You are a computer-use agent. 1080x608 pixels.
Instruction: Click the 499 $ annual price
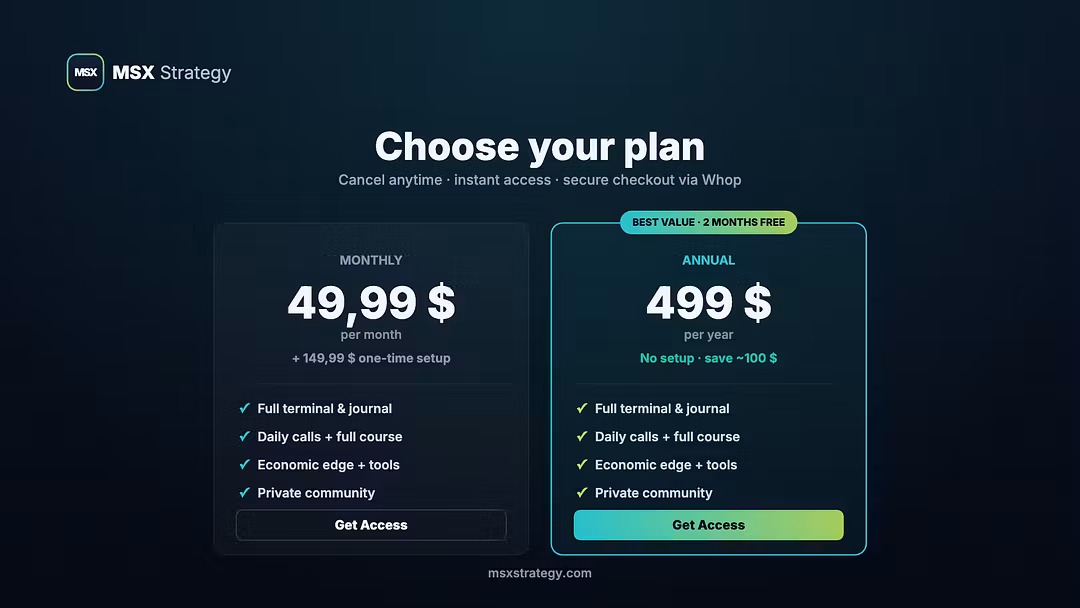[x=709, y=303]
